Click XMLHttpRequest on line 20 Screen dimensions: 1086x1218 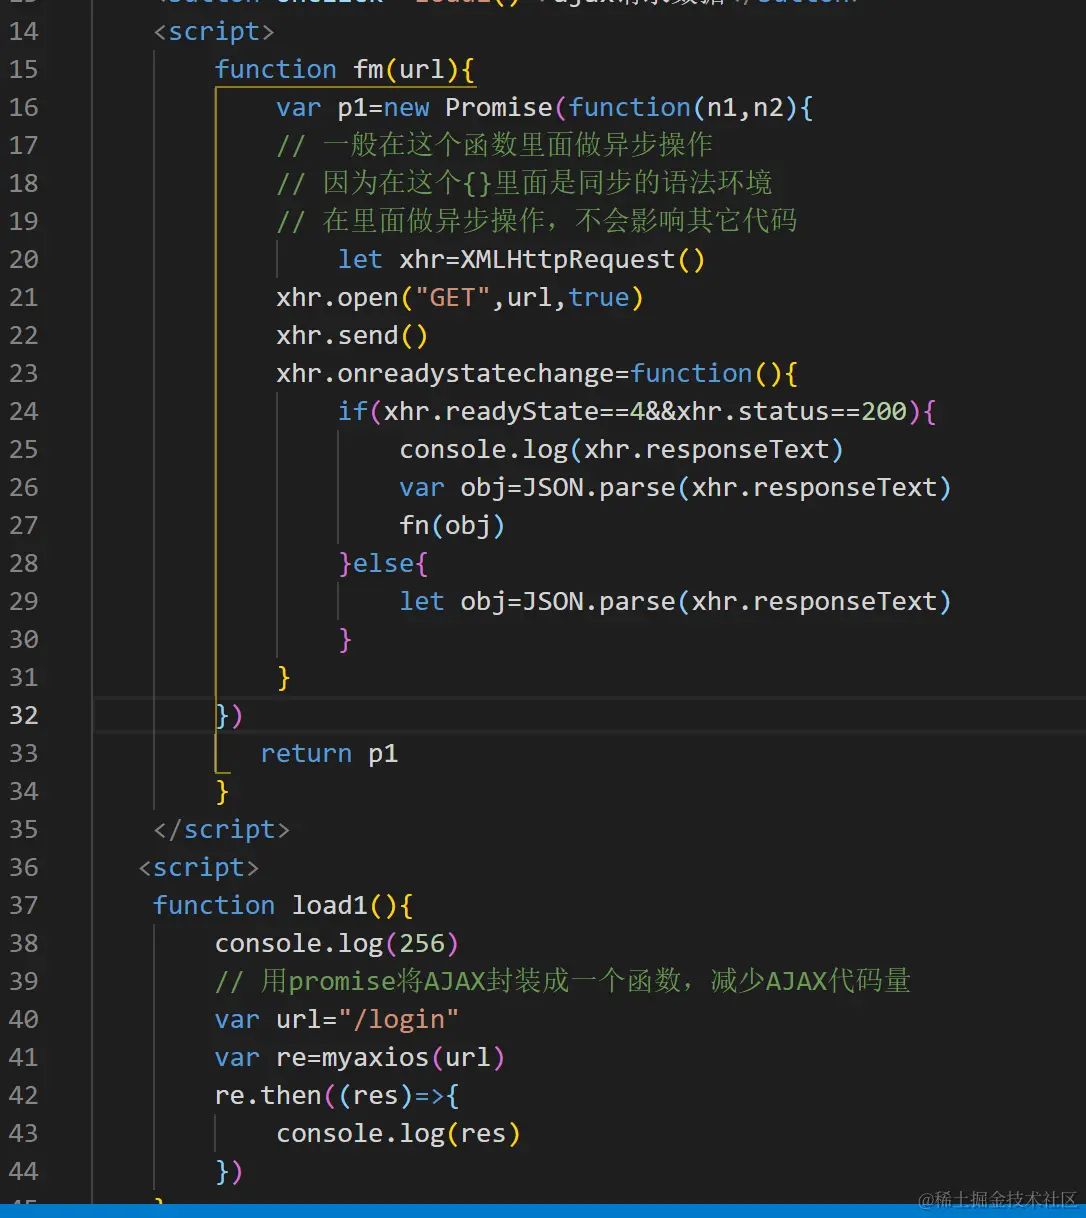pos(568,259)
